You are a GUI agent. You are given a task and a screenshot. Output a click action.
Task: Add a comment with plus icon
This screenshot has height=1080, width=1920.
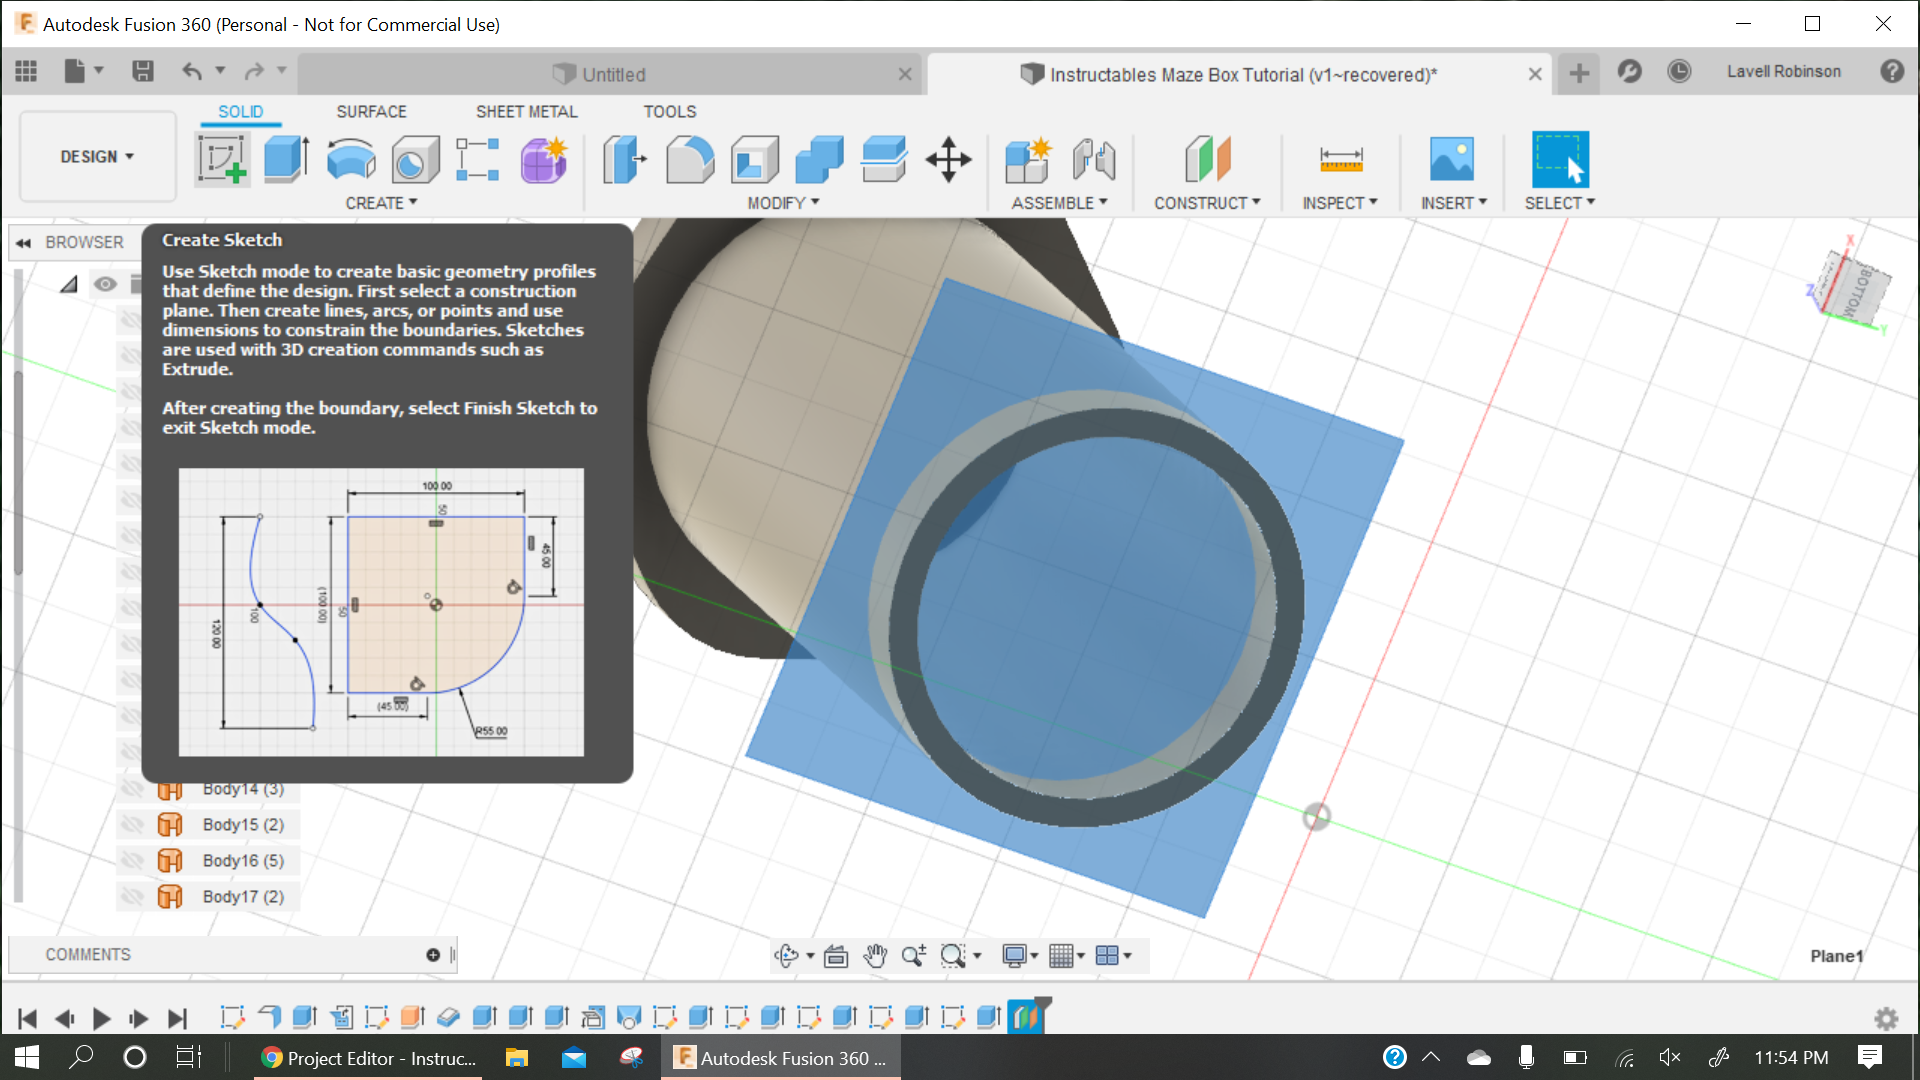pyautogui.click(x=433, y=955)
